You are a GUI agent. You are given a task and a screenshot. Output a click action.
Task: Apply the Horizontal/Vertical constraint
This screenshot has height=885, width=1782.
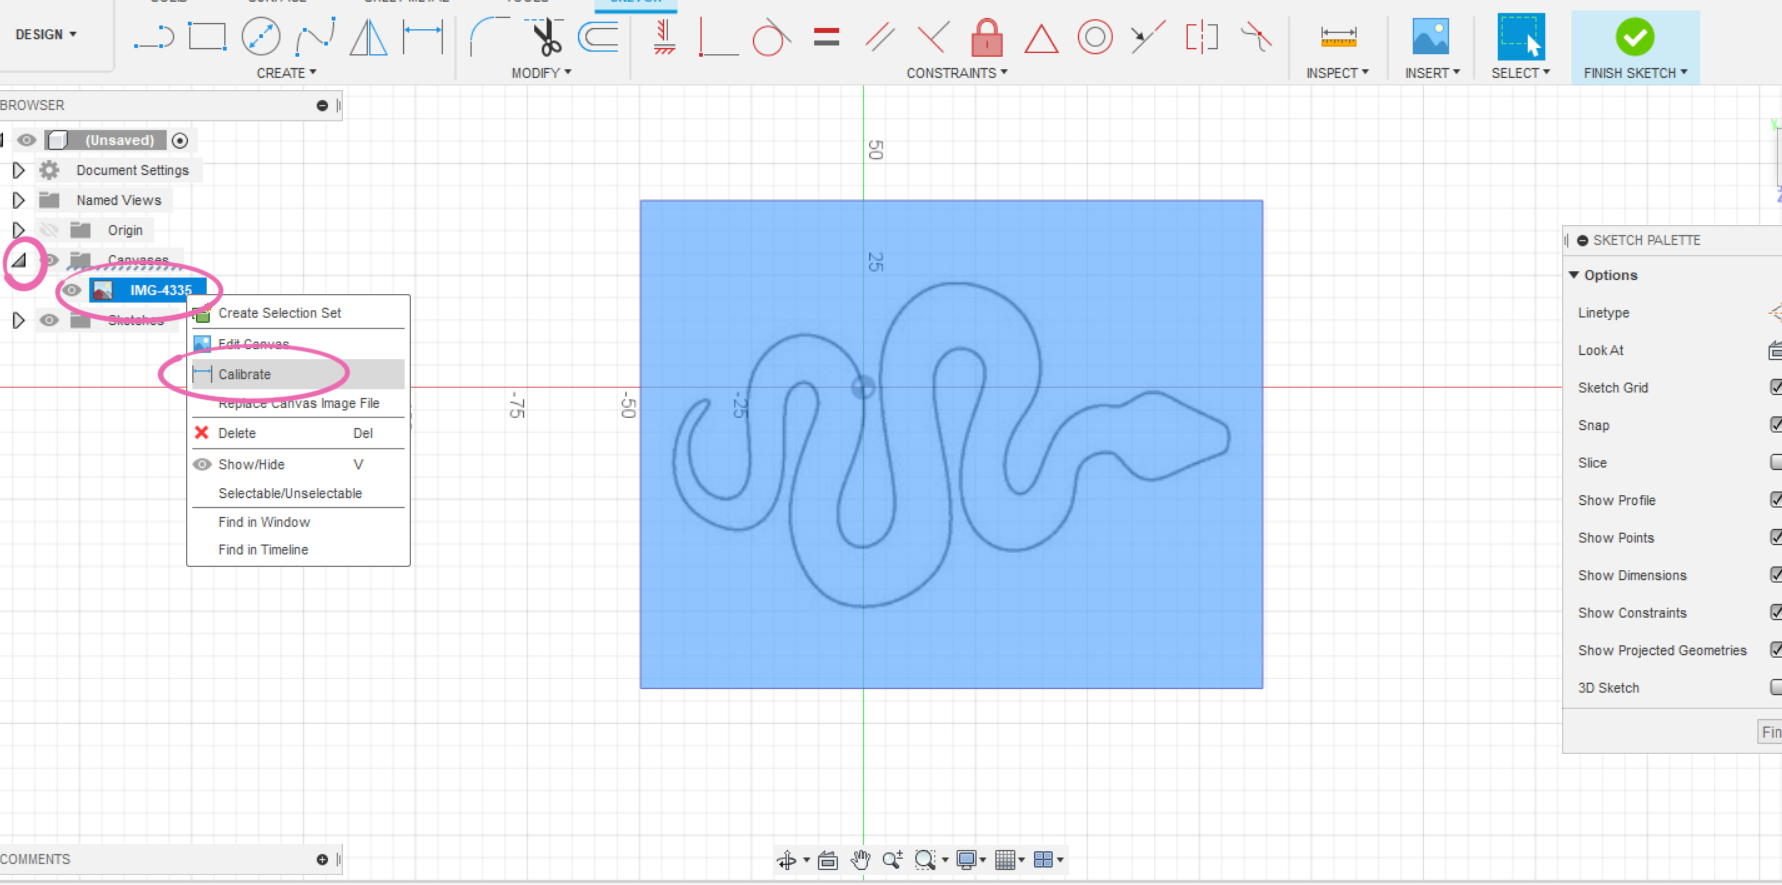pos(664,37)
